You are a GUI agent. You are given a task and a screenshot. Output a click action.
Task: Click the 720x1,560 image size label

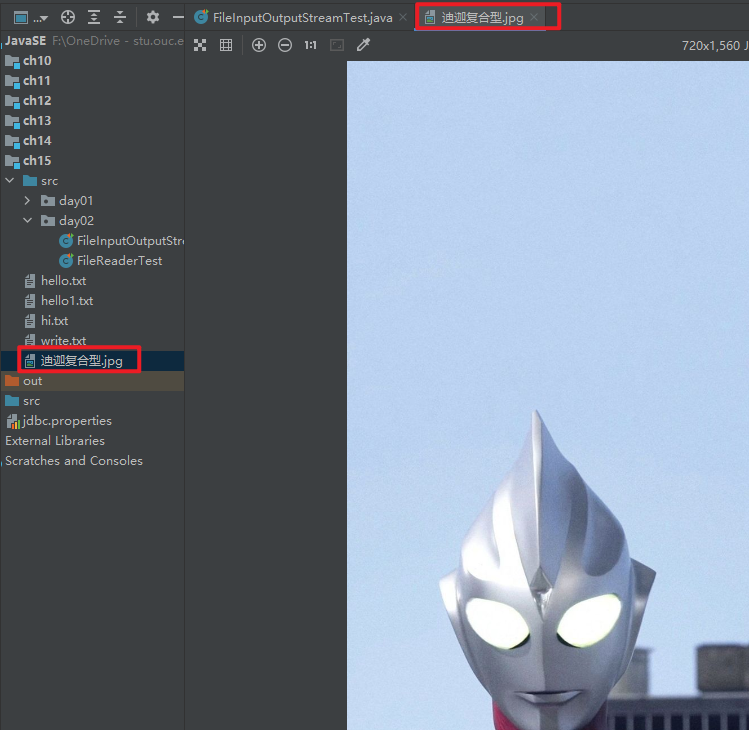711,46
